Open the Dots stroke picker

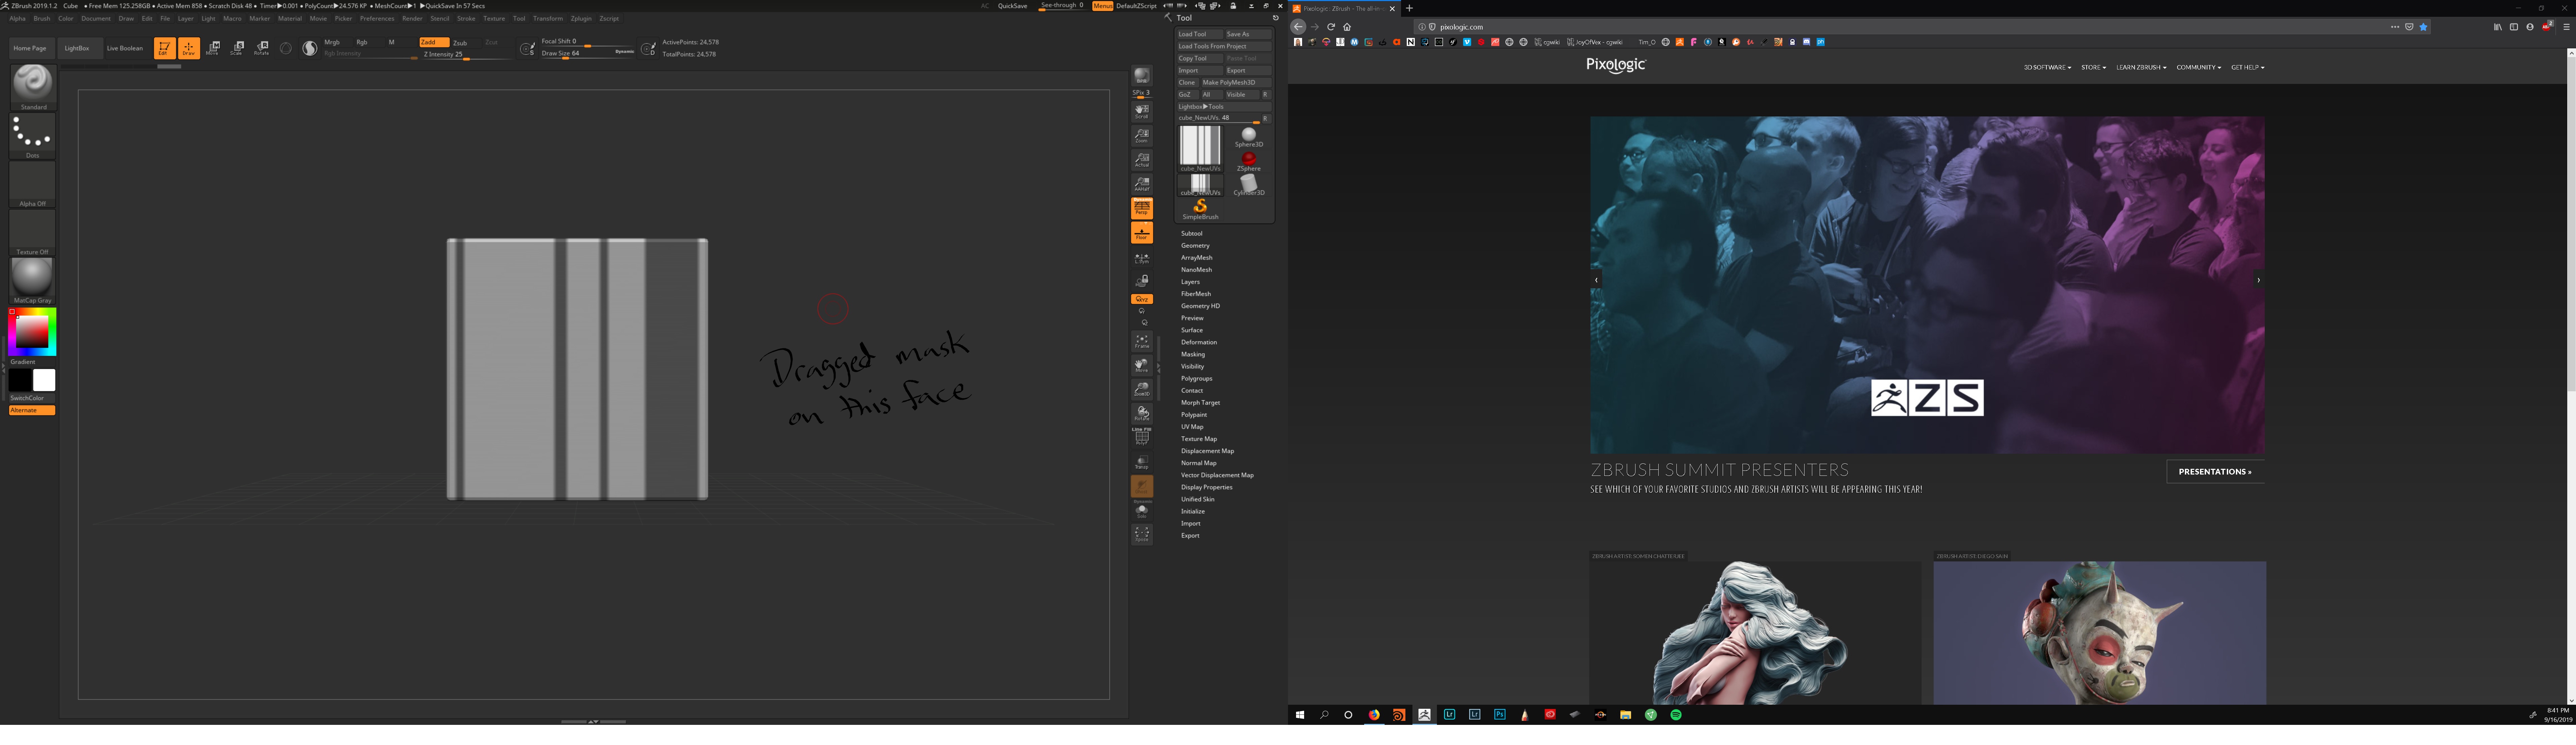tap(32, 136)
